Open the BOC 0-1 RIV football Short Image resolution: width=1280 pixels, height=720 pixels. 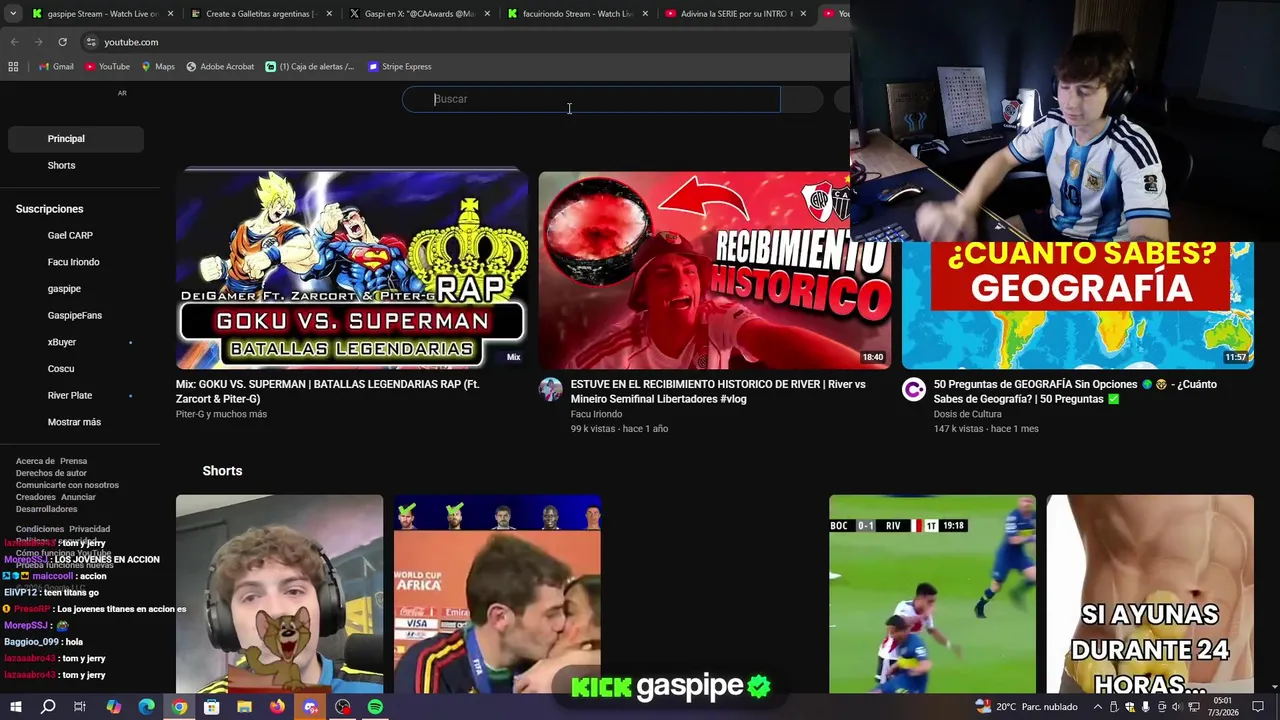point(932,594)
